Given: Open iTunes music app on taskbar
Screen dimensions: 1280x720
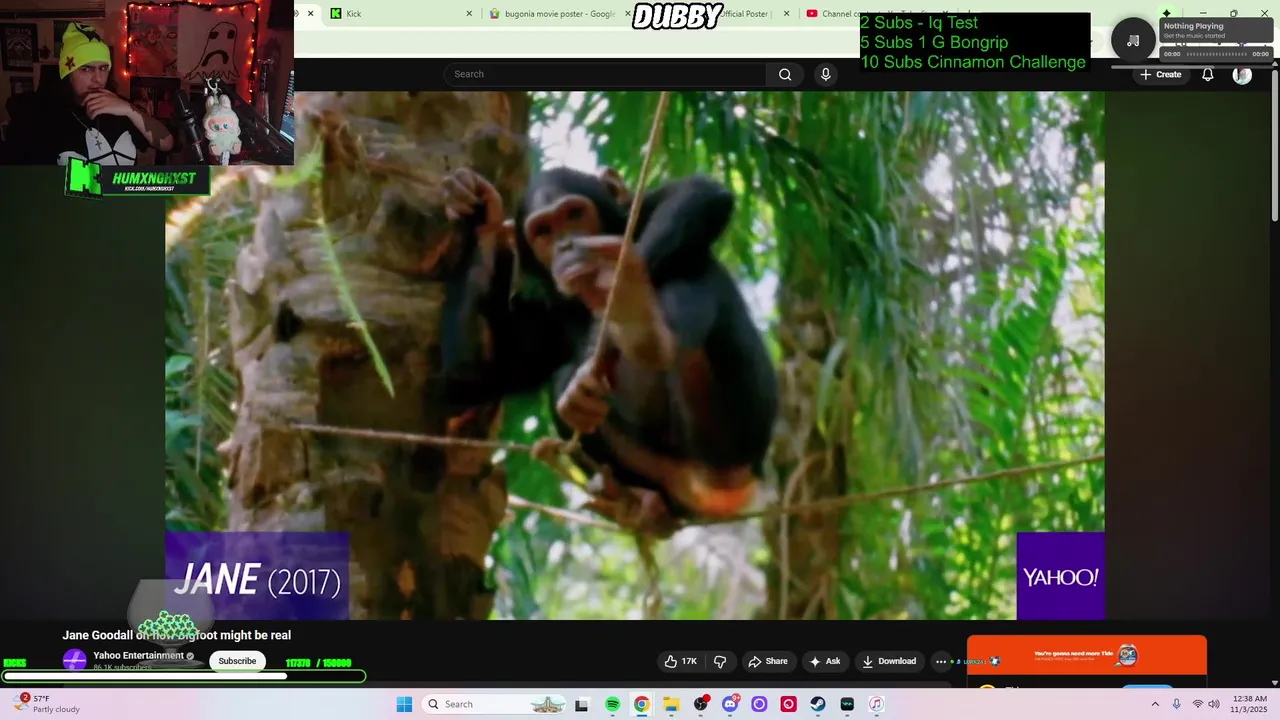Looking at the screenshot, I should click(x=876, y=704).
